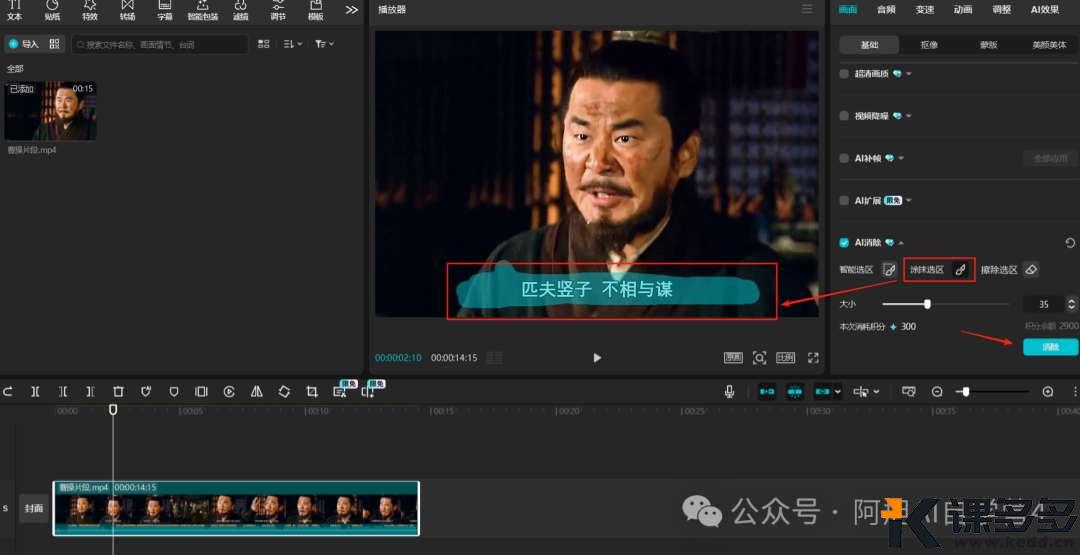Select the 涂抹选区 brush selection tool
The height and width of the screenshot is (555, 1080).
pyautogui.click(x=960, y=270)
